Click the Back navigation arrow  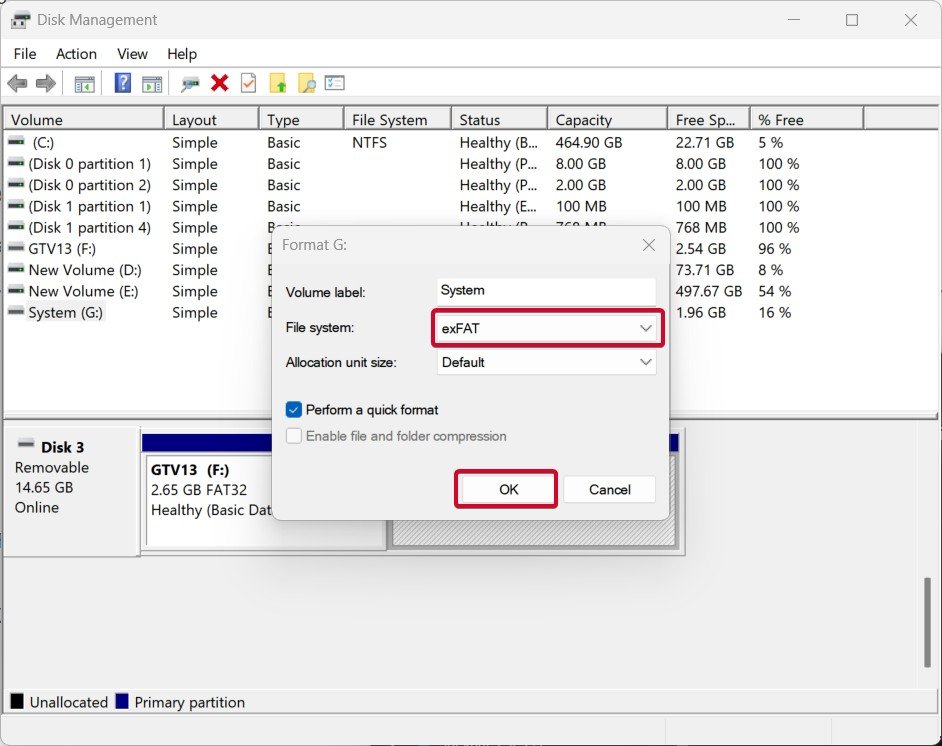coord(17,83)
